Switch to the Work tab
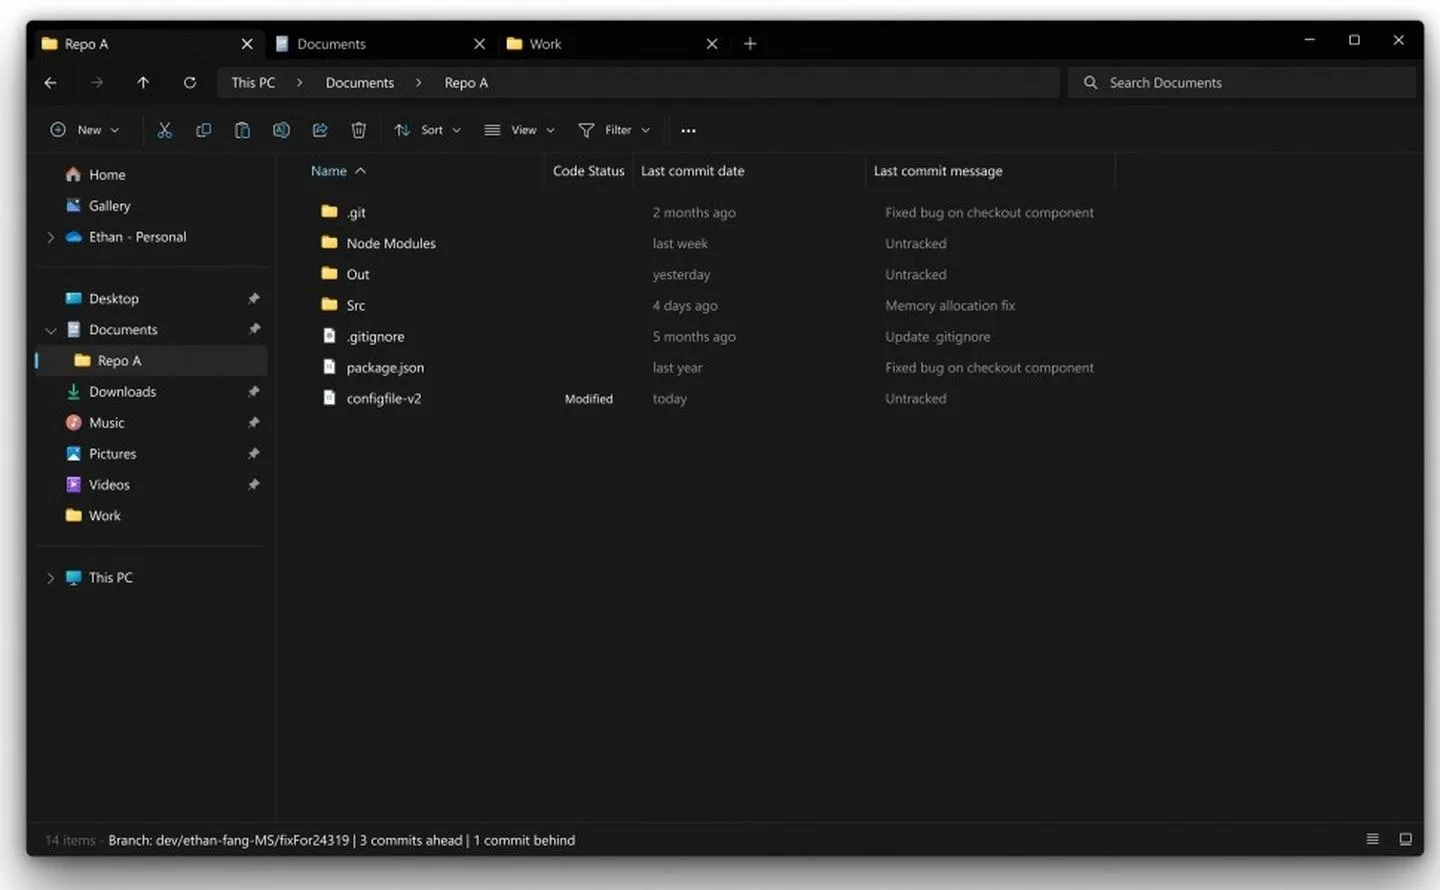 click(x=546, y=43)
